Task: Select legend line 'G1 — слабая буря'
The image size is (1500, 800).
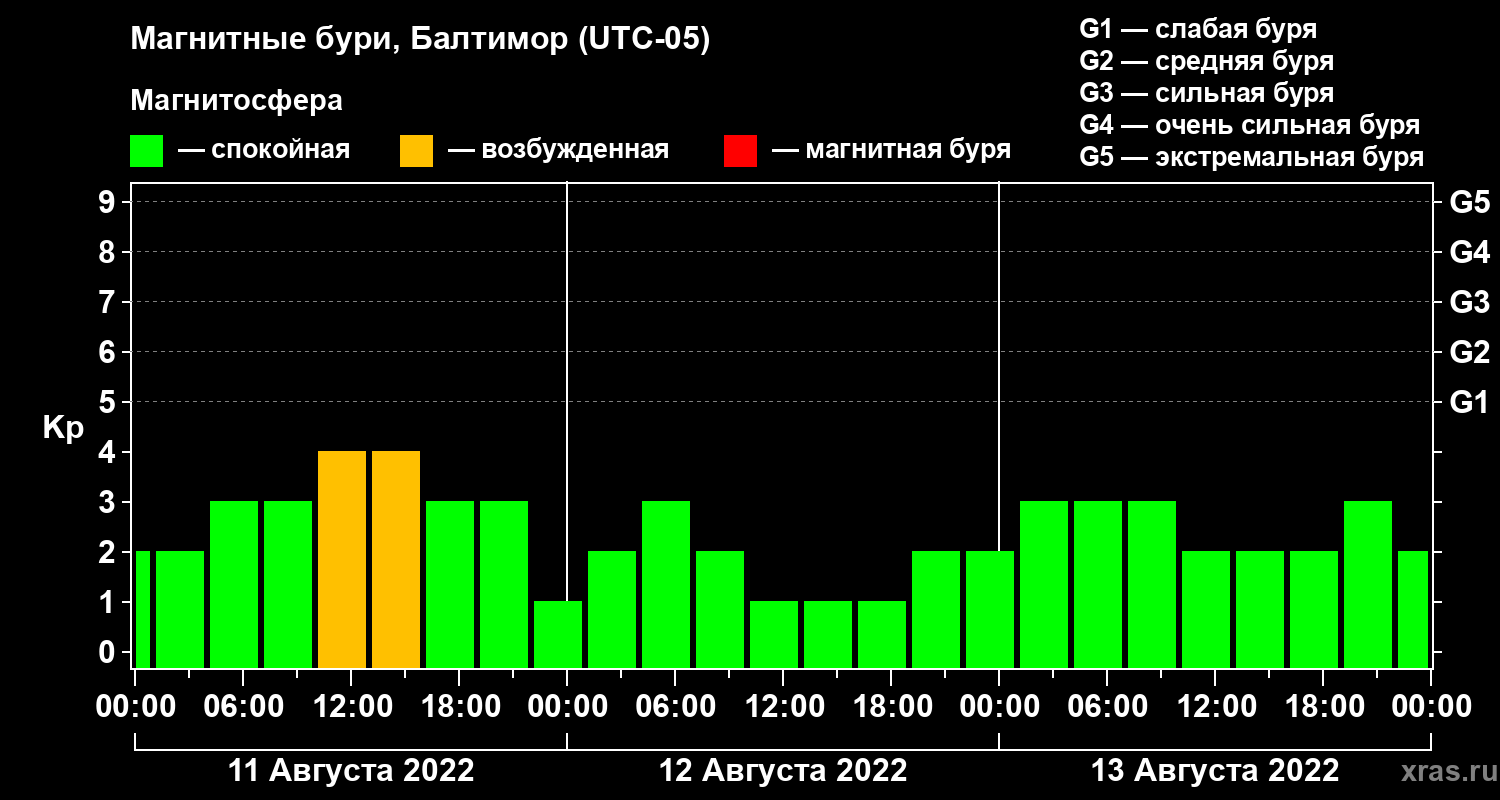Action: pos(1198,28)
